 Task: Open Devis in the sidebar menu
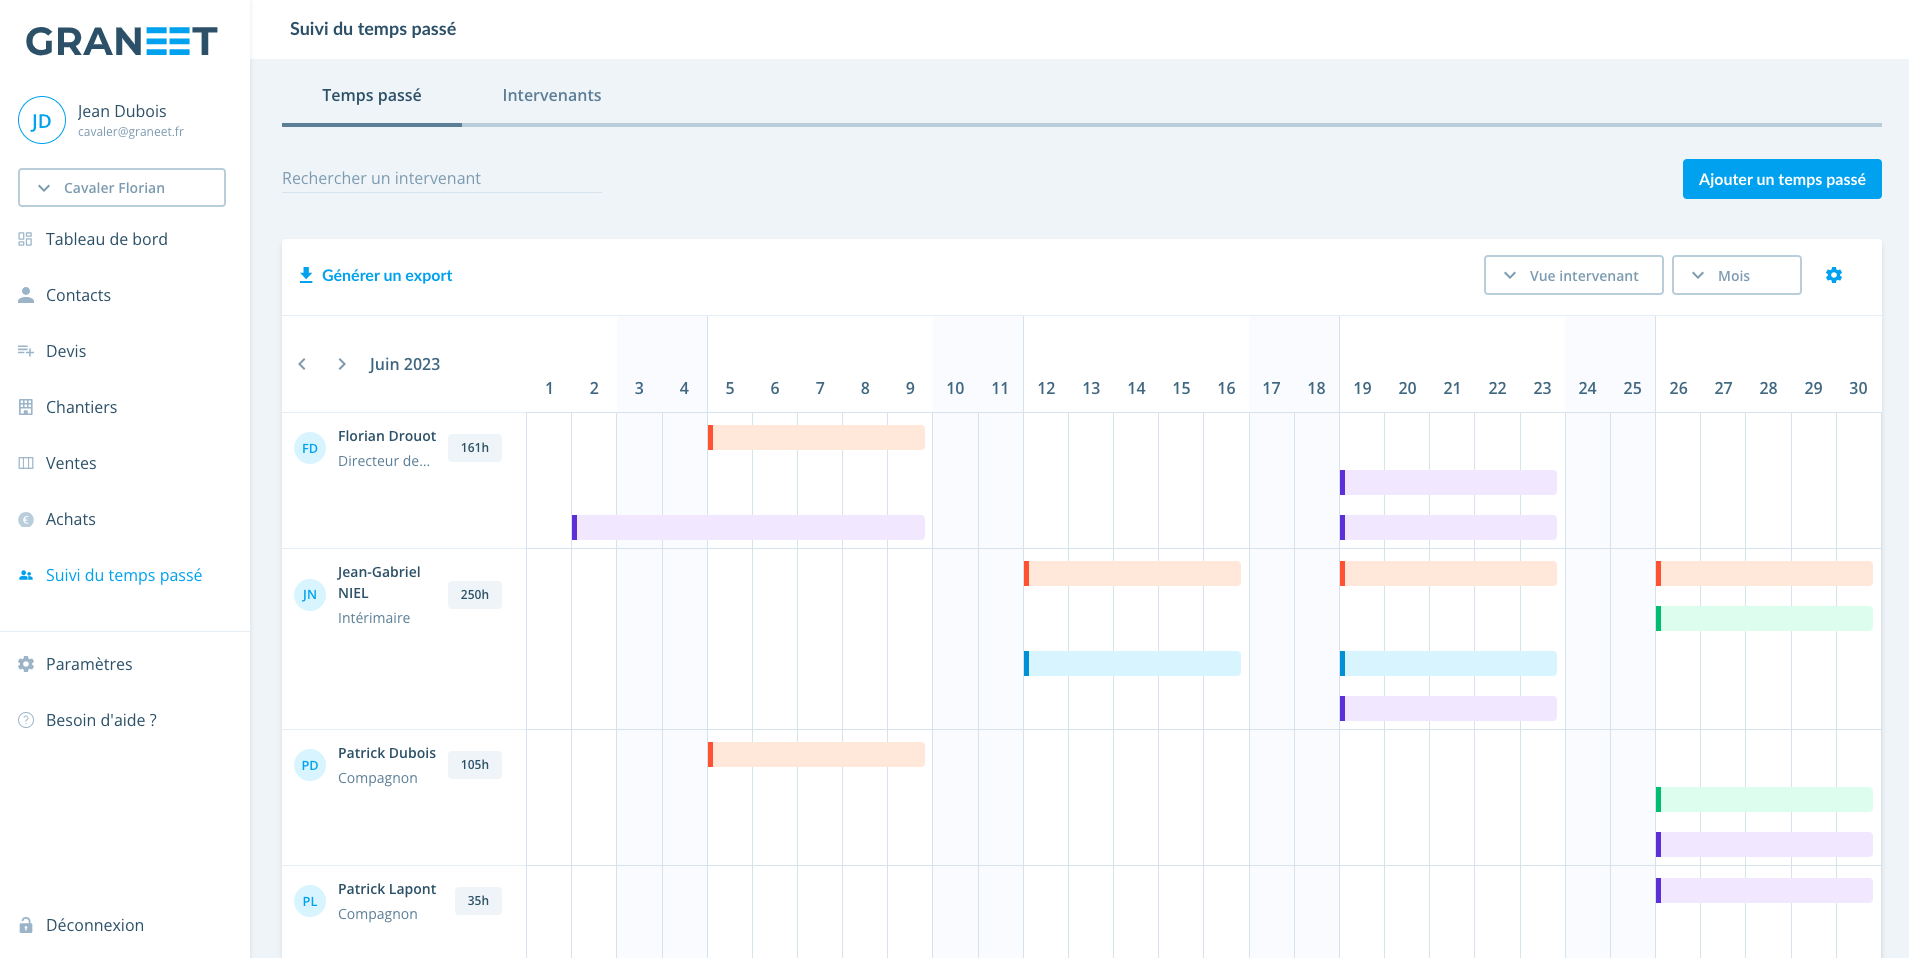pyautogui.click(x=66, y=351)
